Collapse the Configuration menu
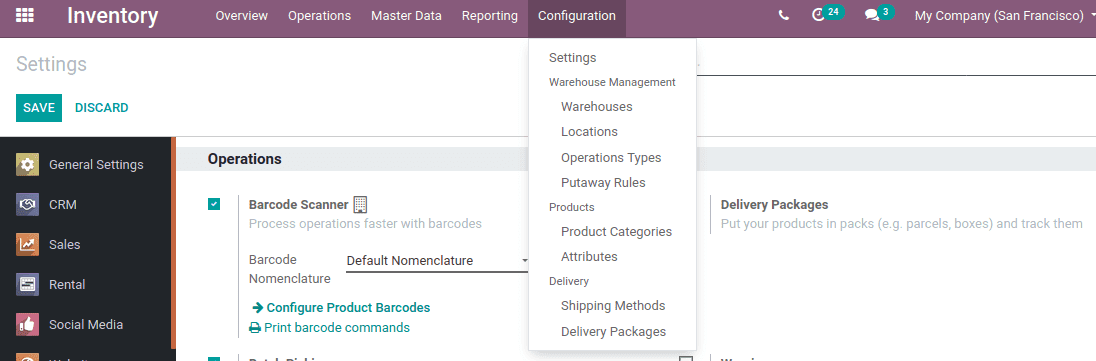The image size is (1096, 361). tap(577, 15)
